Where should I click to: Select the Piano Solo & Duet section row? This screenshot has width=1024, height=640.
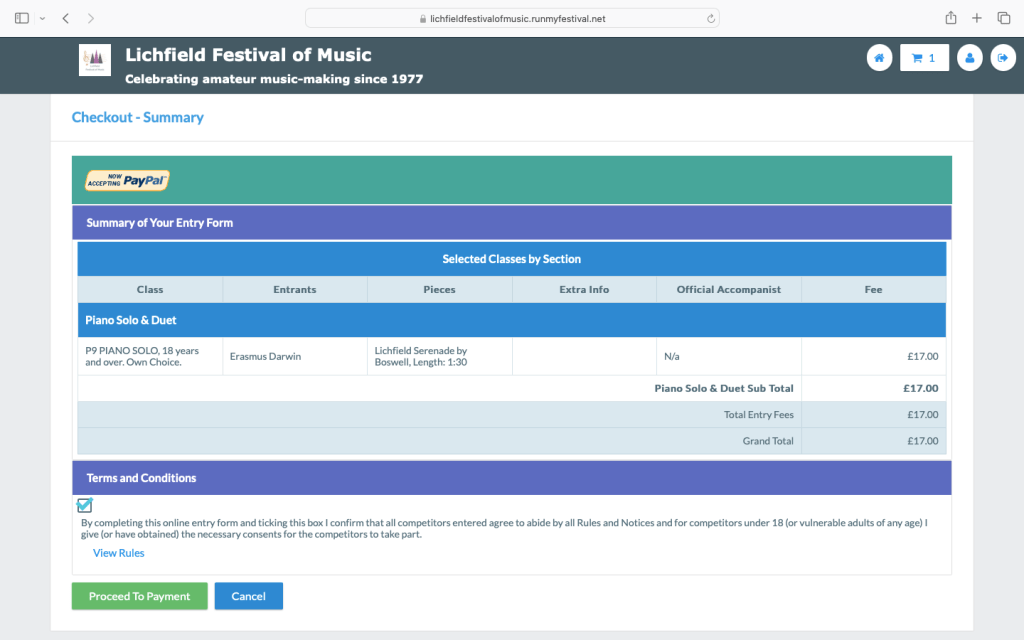click(511, 320)
